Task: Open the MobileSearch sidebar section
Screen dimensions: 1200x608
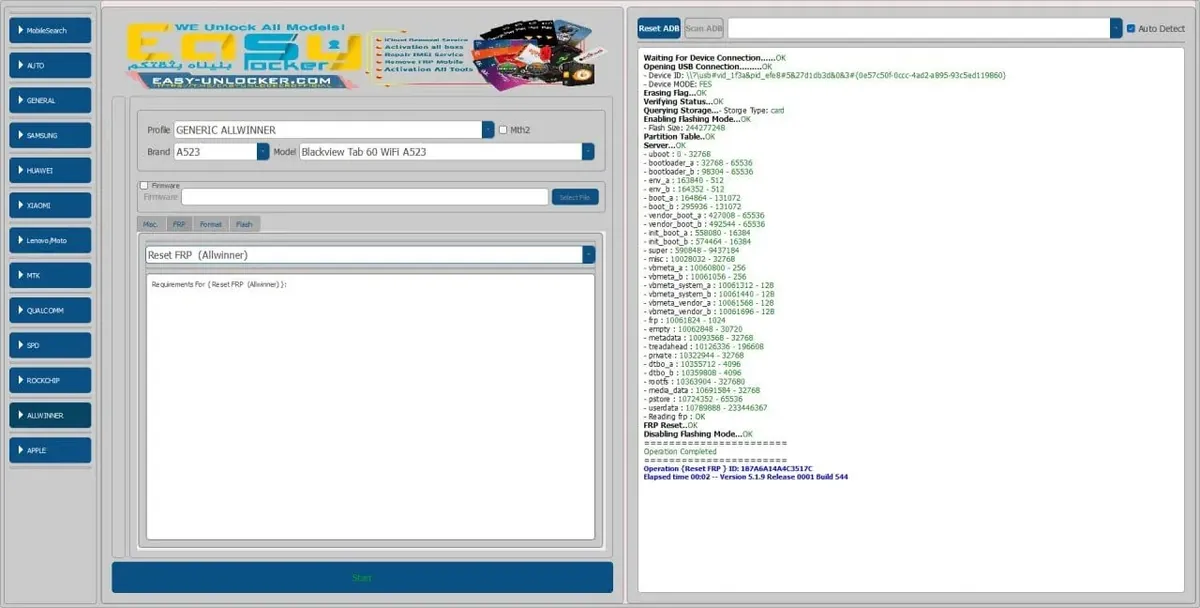Action: click(x=50, y=30)
